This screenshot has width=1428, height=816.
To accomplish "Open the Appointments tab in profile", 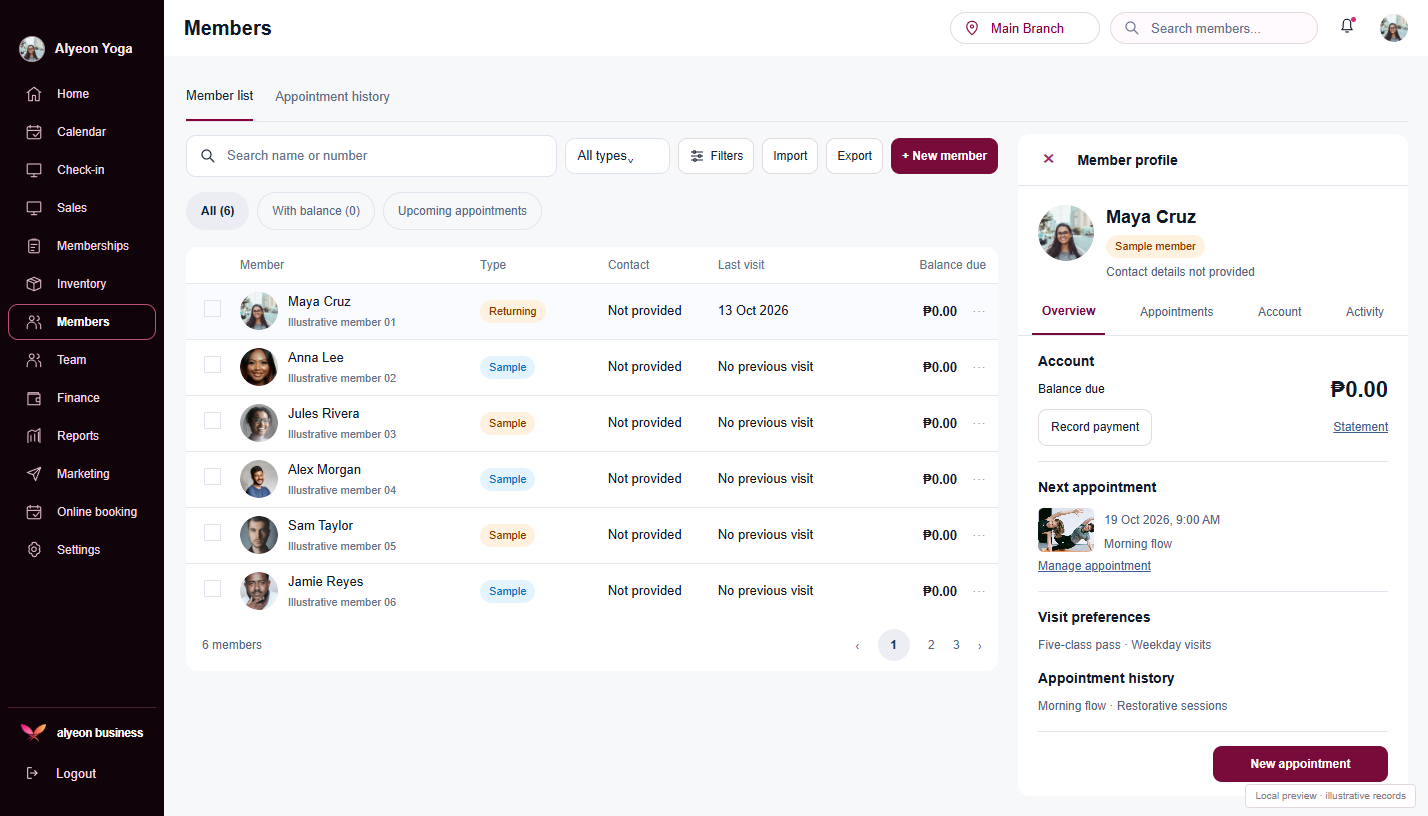I will coord(1176,312).
